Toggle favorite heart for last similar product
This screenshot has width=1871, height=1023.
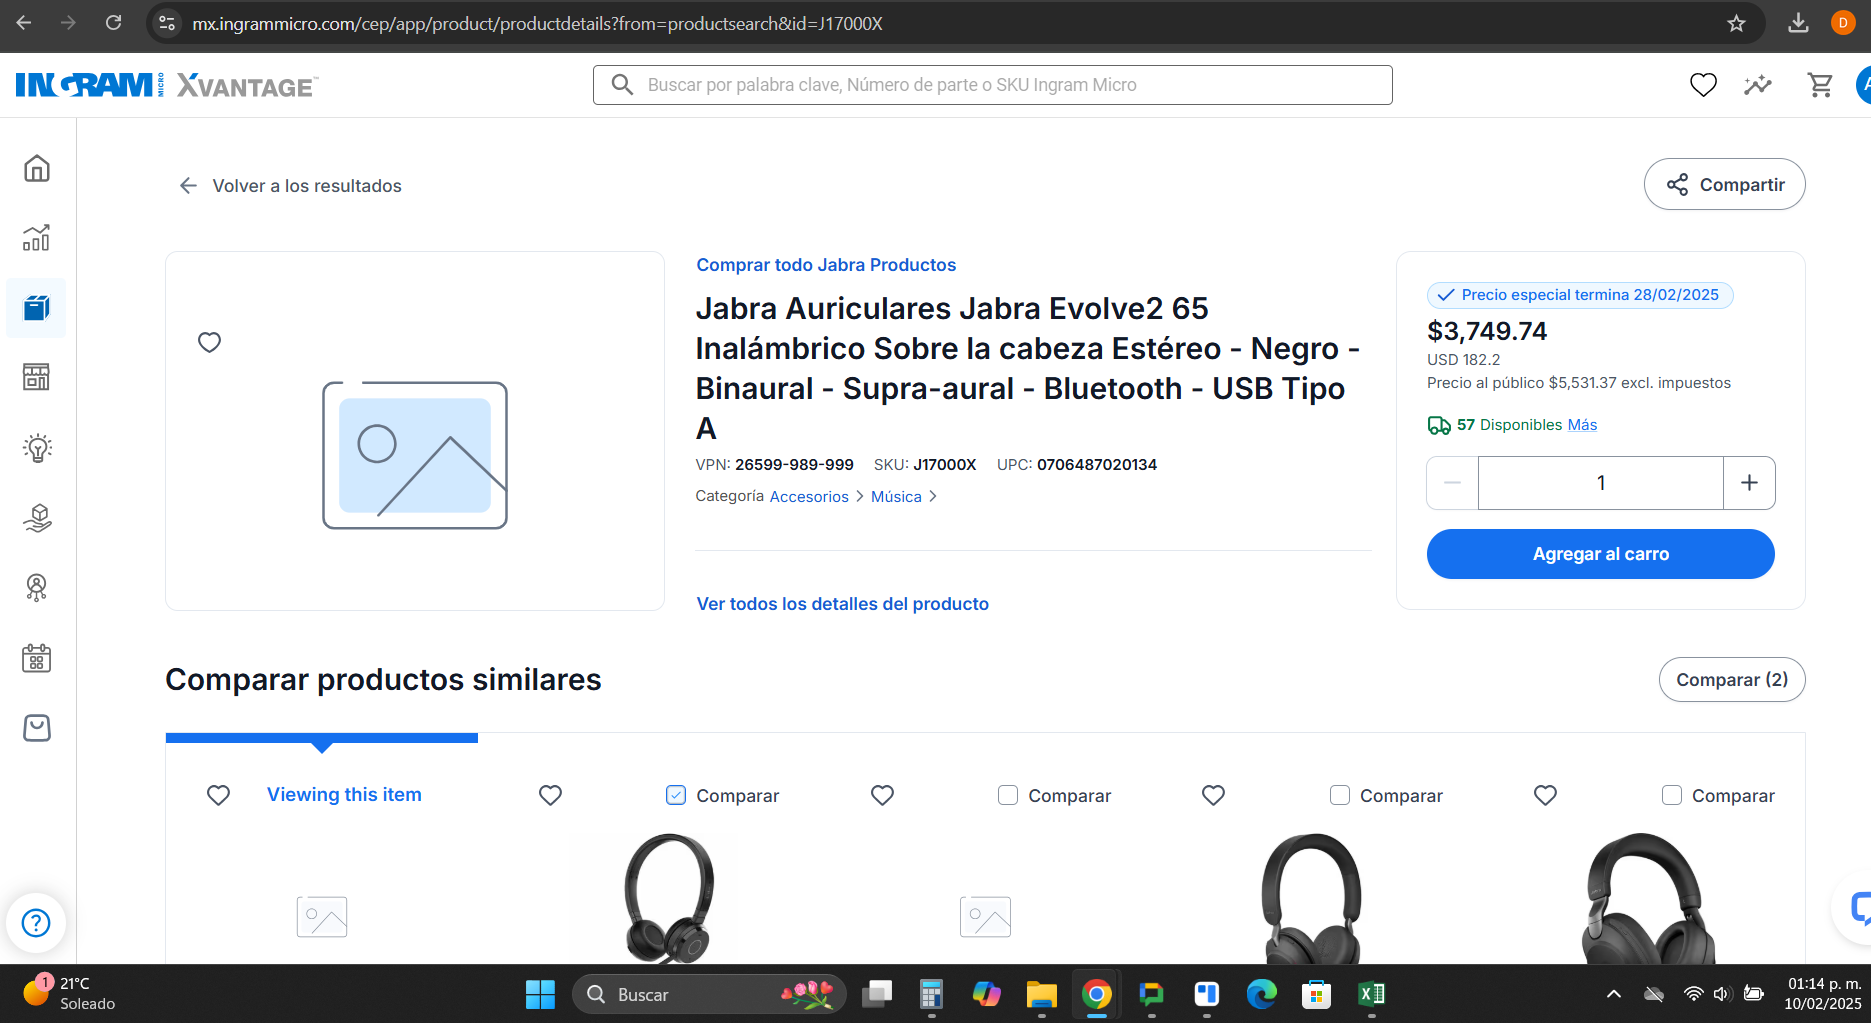[1545, 795]
